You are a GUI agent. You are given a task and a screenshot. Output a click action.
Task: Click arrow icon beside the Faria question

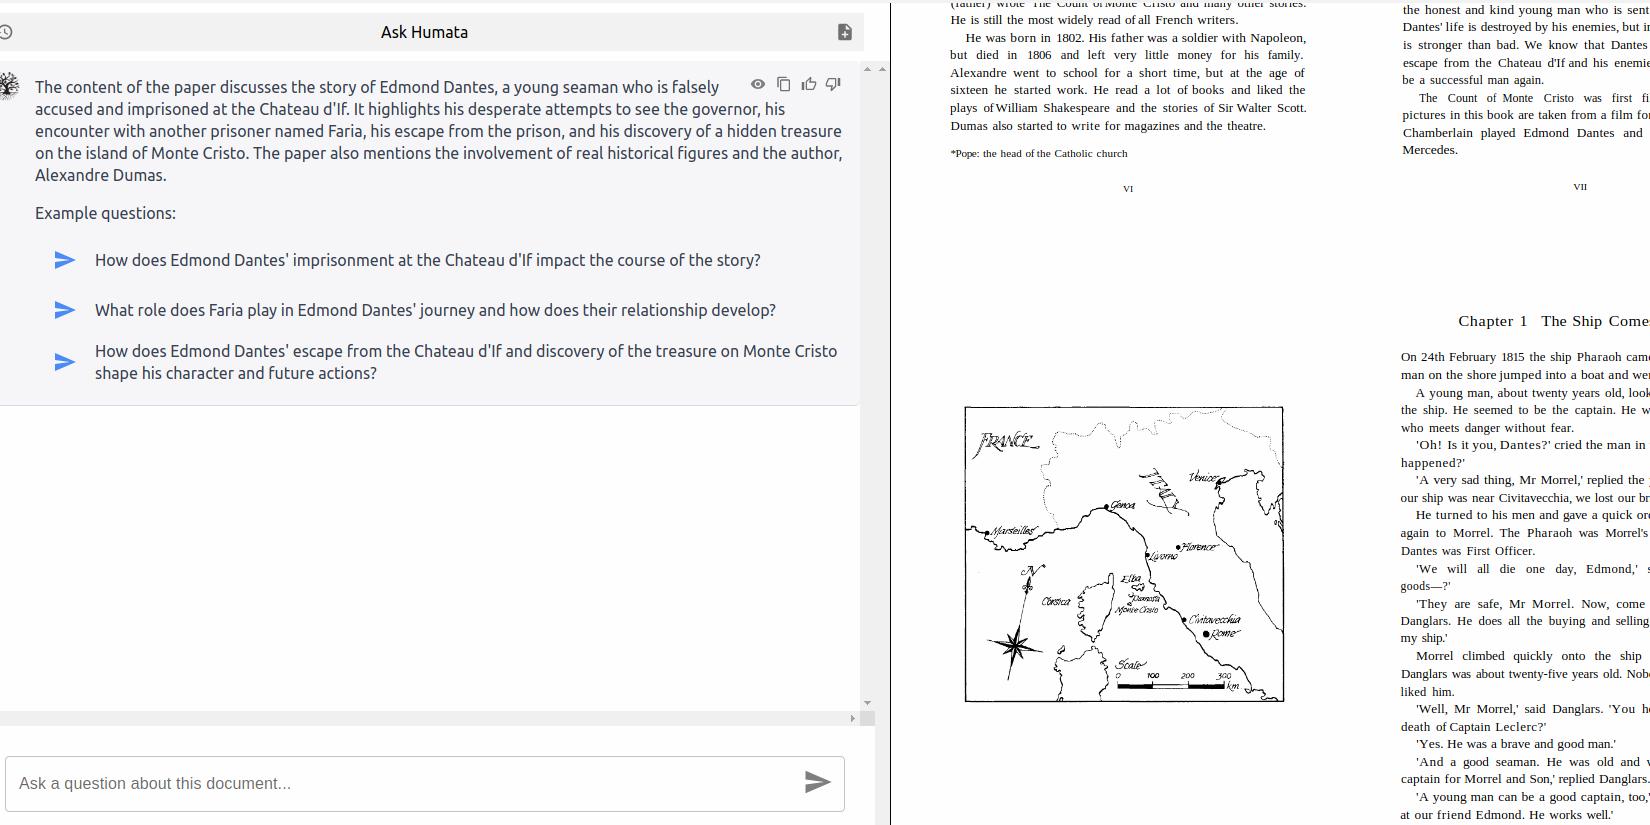[x=64, y=310]
